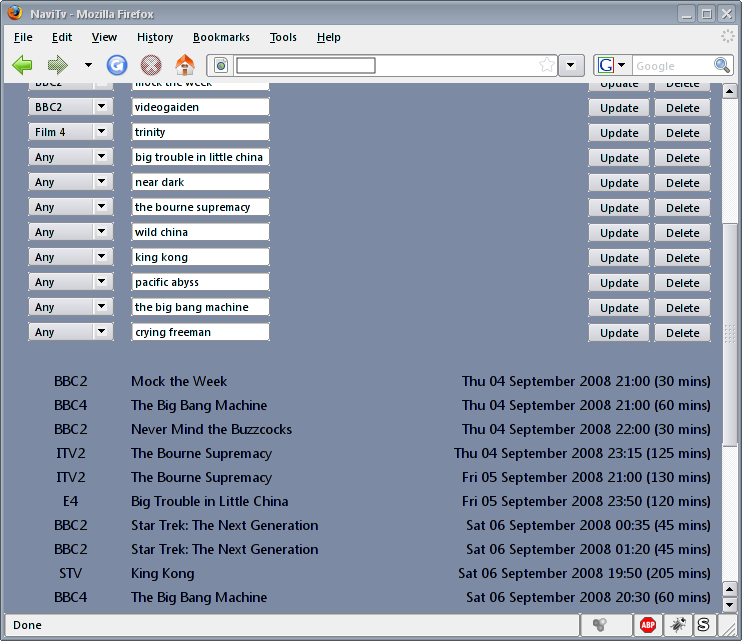Click the bookmark star in address bar
742x641 pixels.
(x=547, y=66)
